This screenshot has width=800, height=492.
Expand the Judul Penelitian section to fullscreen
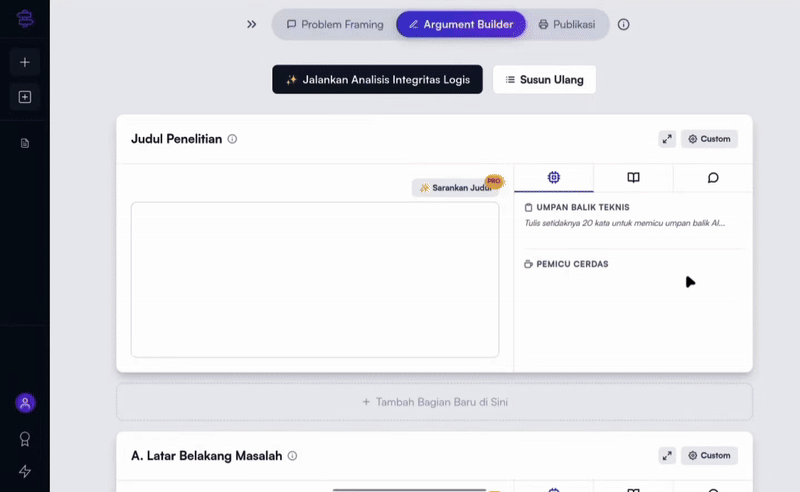tap(667, 139)
